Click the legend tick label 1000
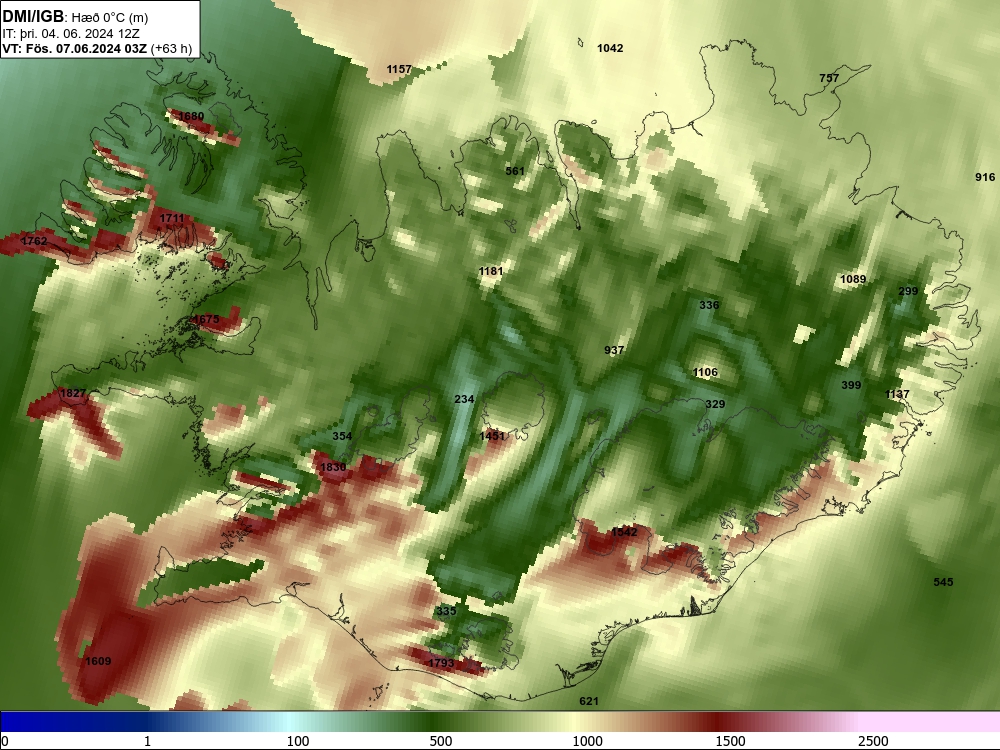1000x750 pixels. (587, 740)
